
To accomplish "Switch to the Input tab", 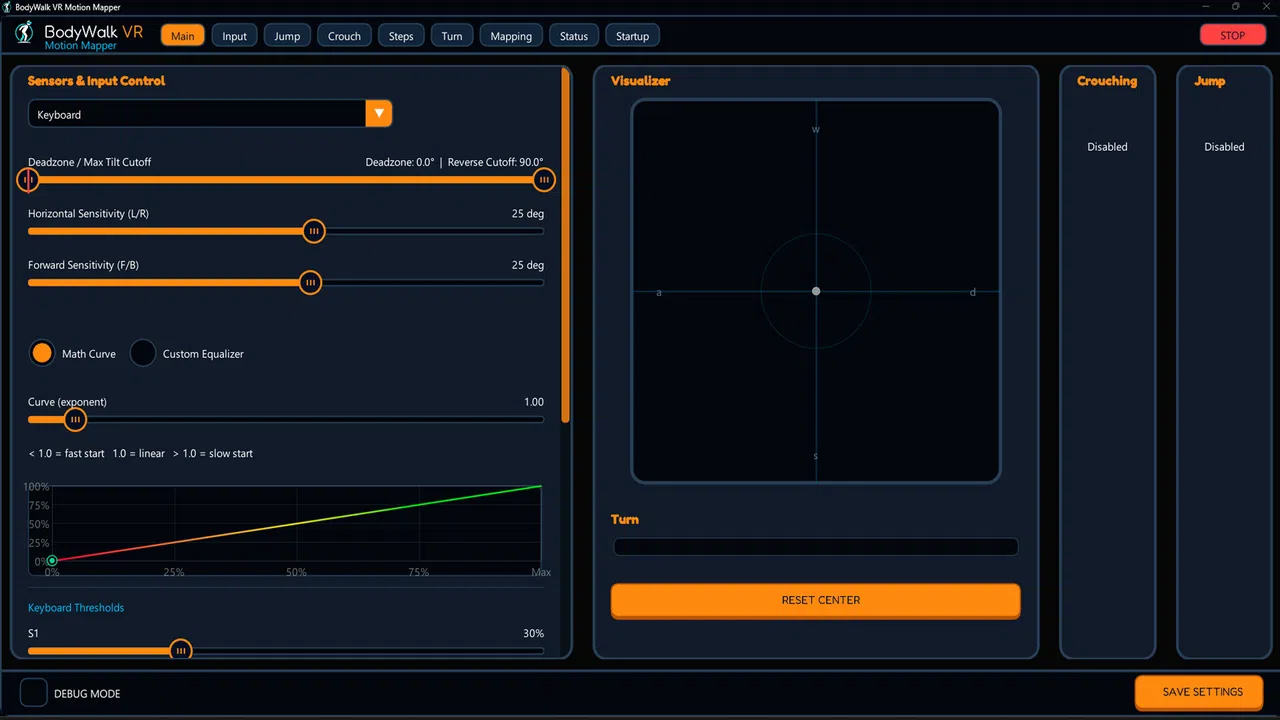I will tap(235, 36).
